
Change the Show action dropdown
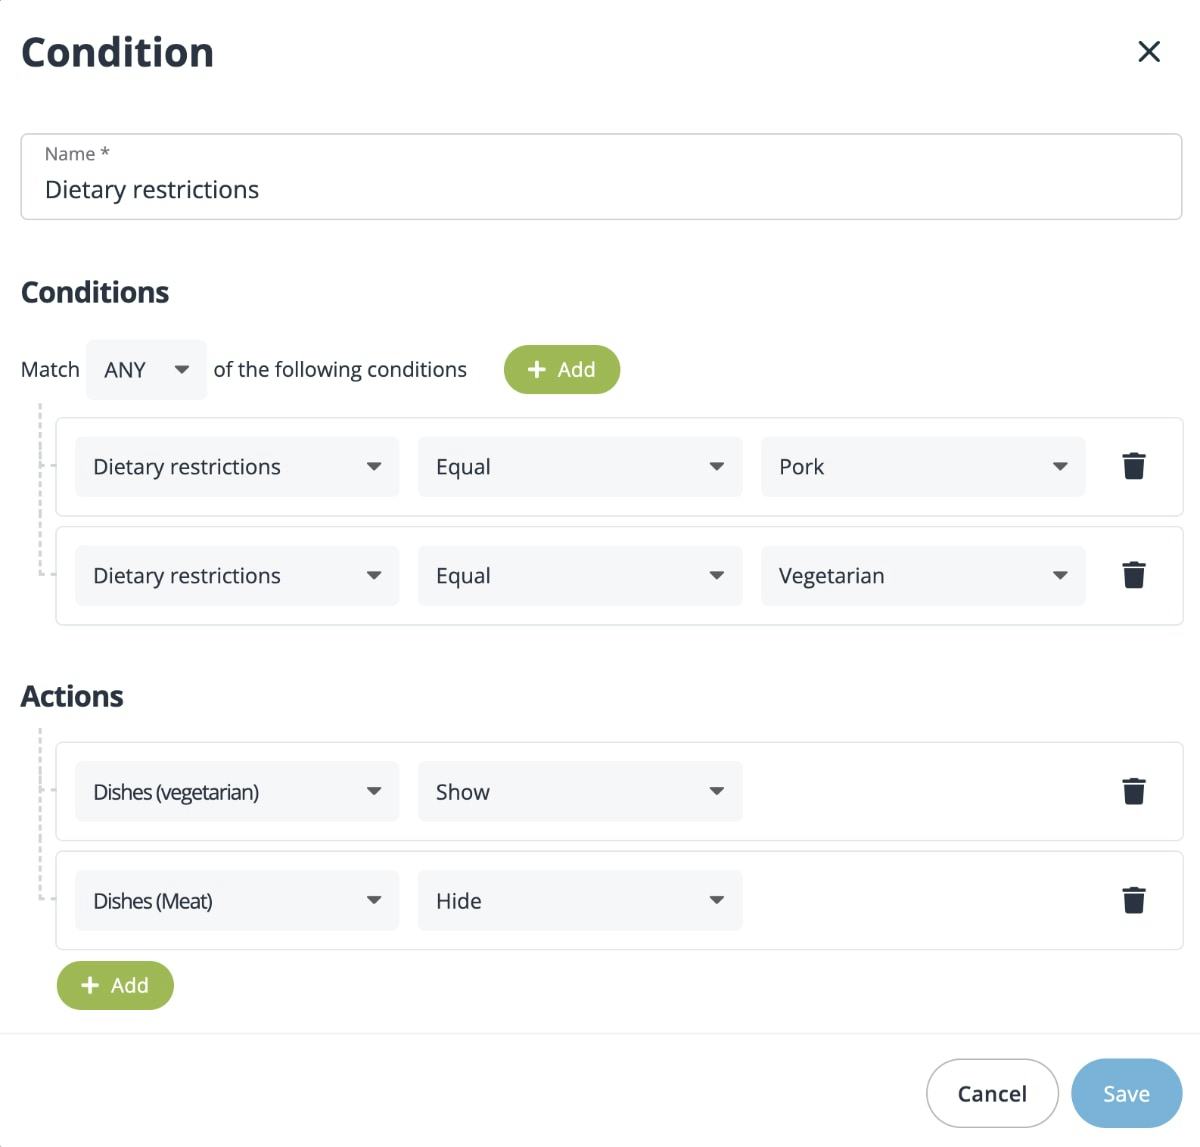(579, 792)
